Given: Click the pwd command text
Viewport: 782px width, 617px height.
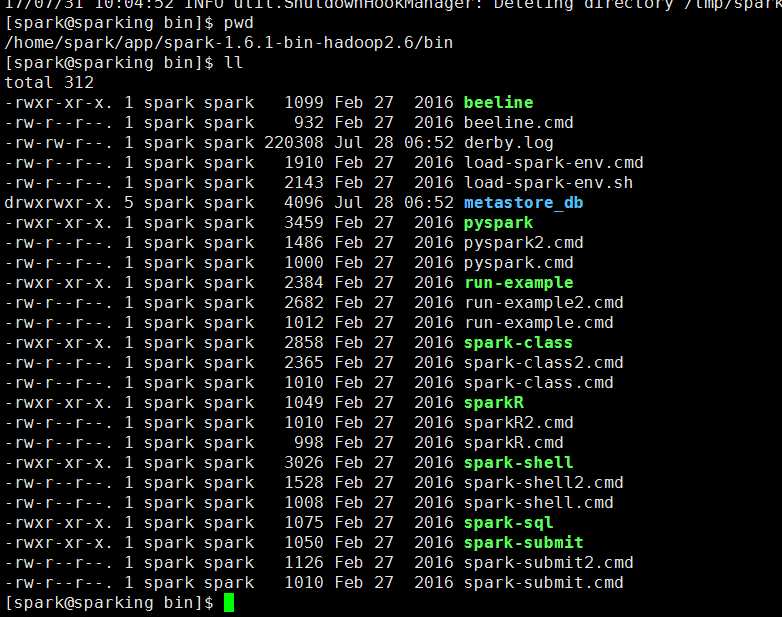Looking at the screenshot, I should pyautogui.click(x=238, y=23).
